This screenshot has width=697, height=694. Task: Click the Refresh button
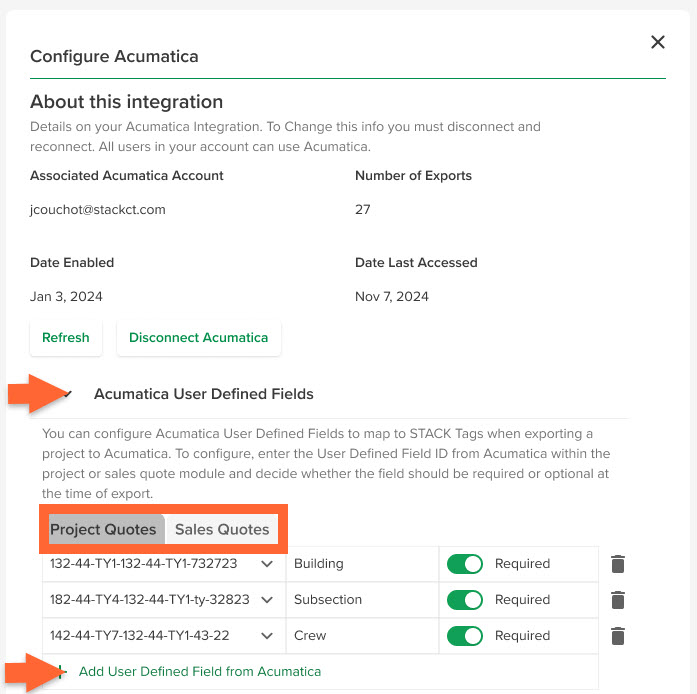pyautogui.click(x=66, y=337)
